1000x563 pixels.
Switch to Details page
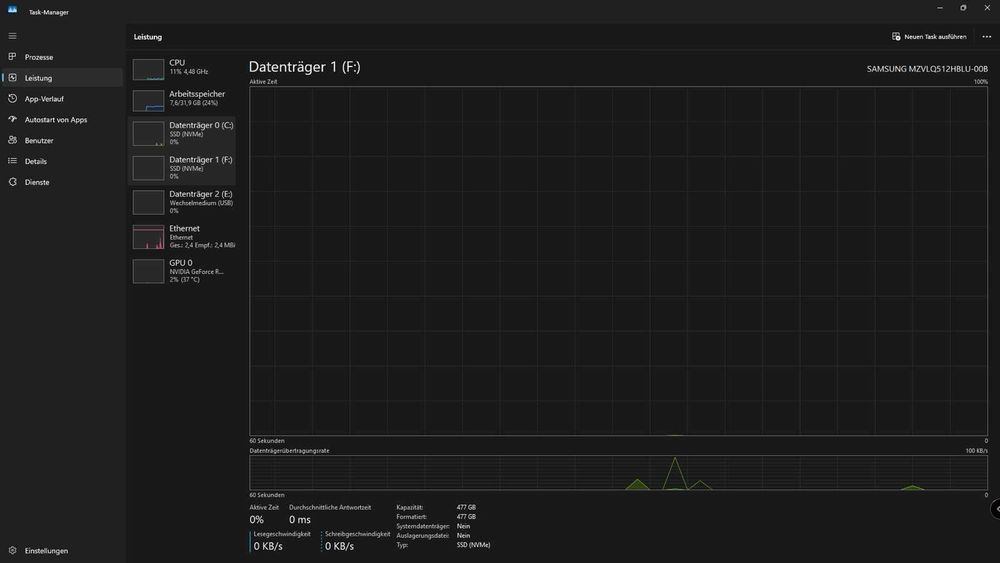[62, 161]
